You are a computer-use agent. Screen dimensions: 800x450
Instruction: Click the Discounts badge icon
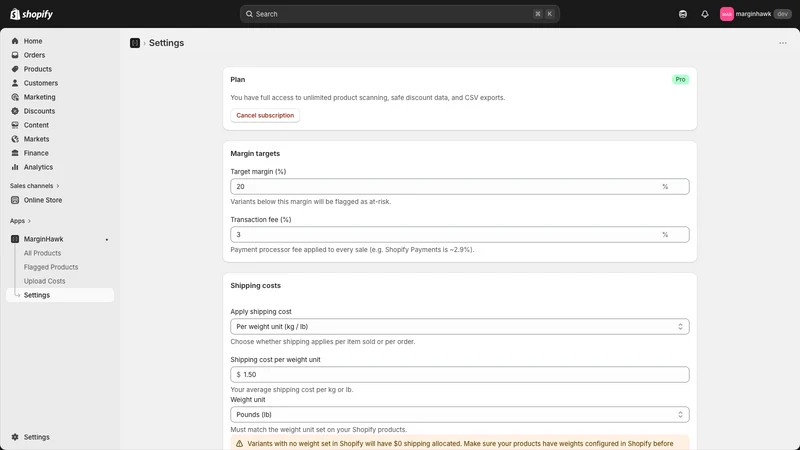[x=15, y=111]
